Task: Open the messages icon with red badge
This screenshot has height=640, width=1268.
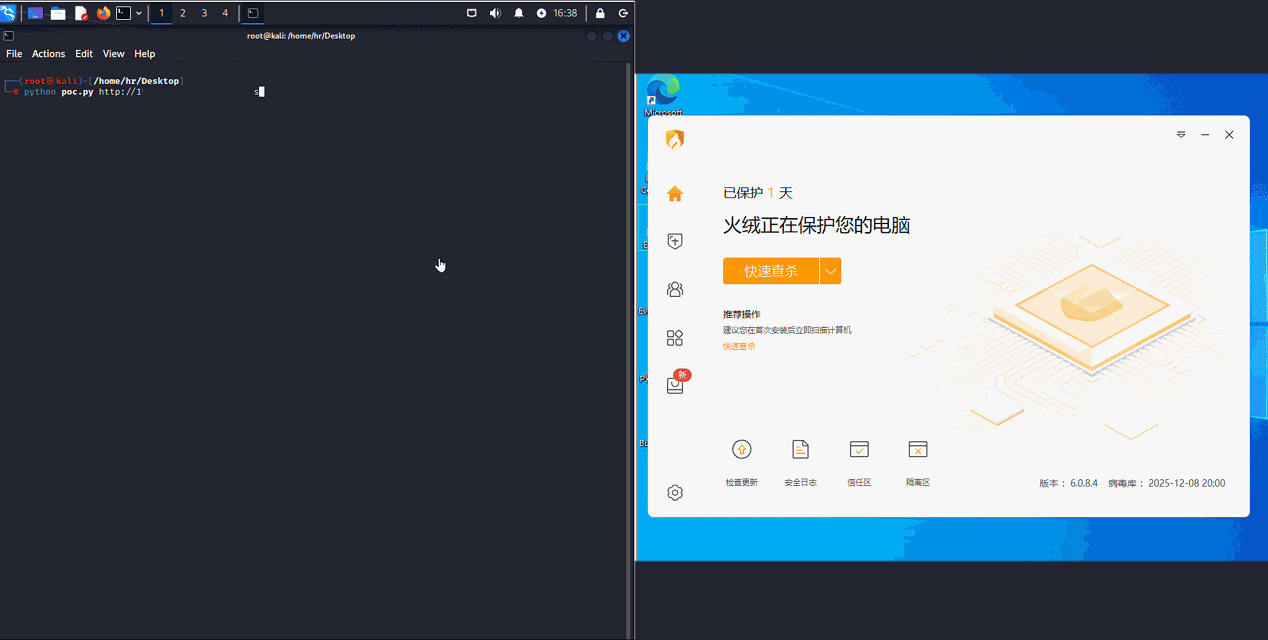Action: click(x=675, y=385)
